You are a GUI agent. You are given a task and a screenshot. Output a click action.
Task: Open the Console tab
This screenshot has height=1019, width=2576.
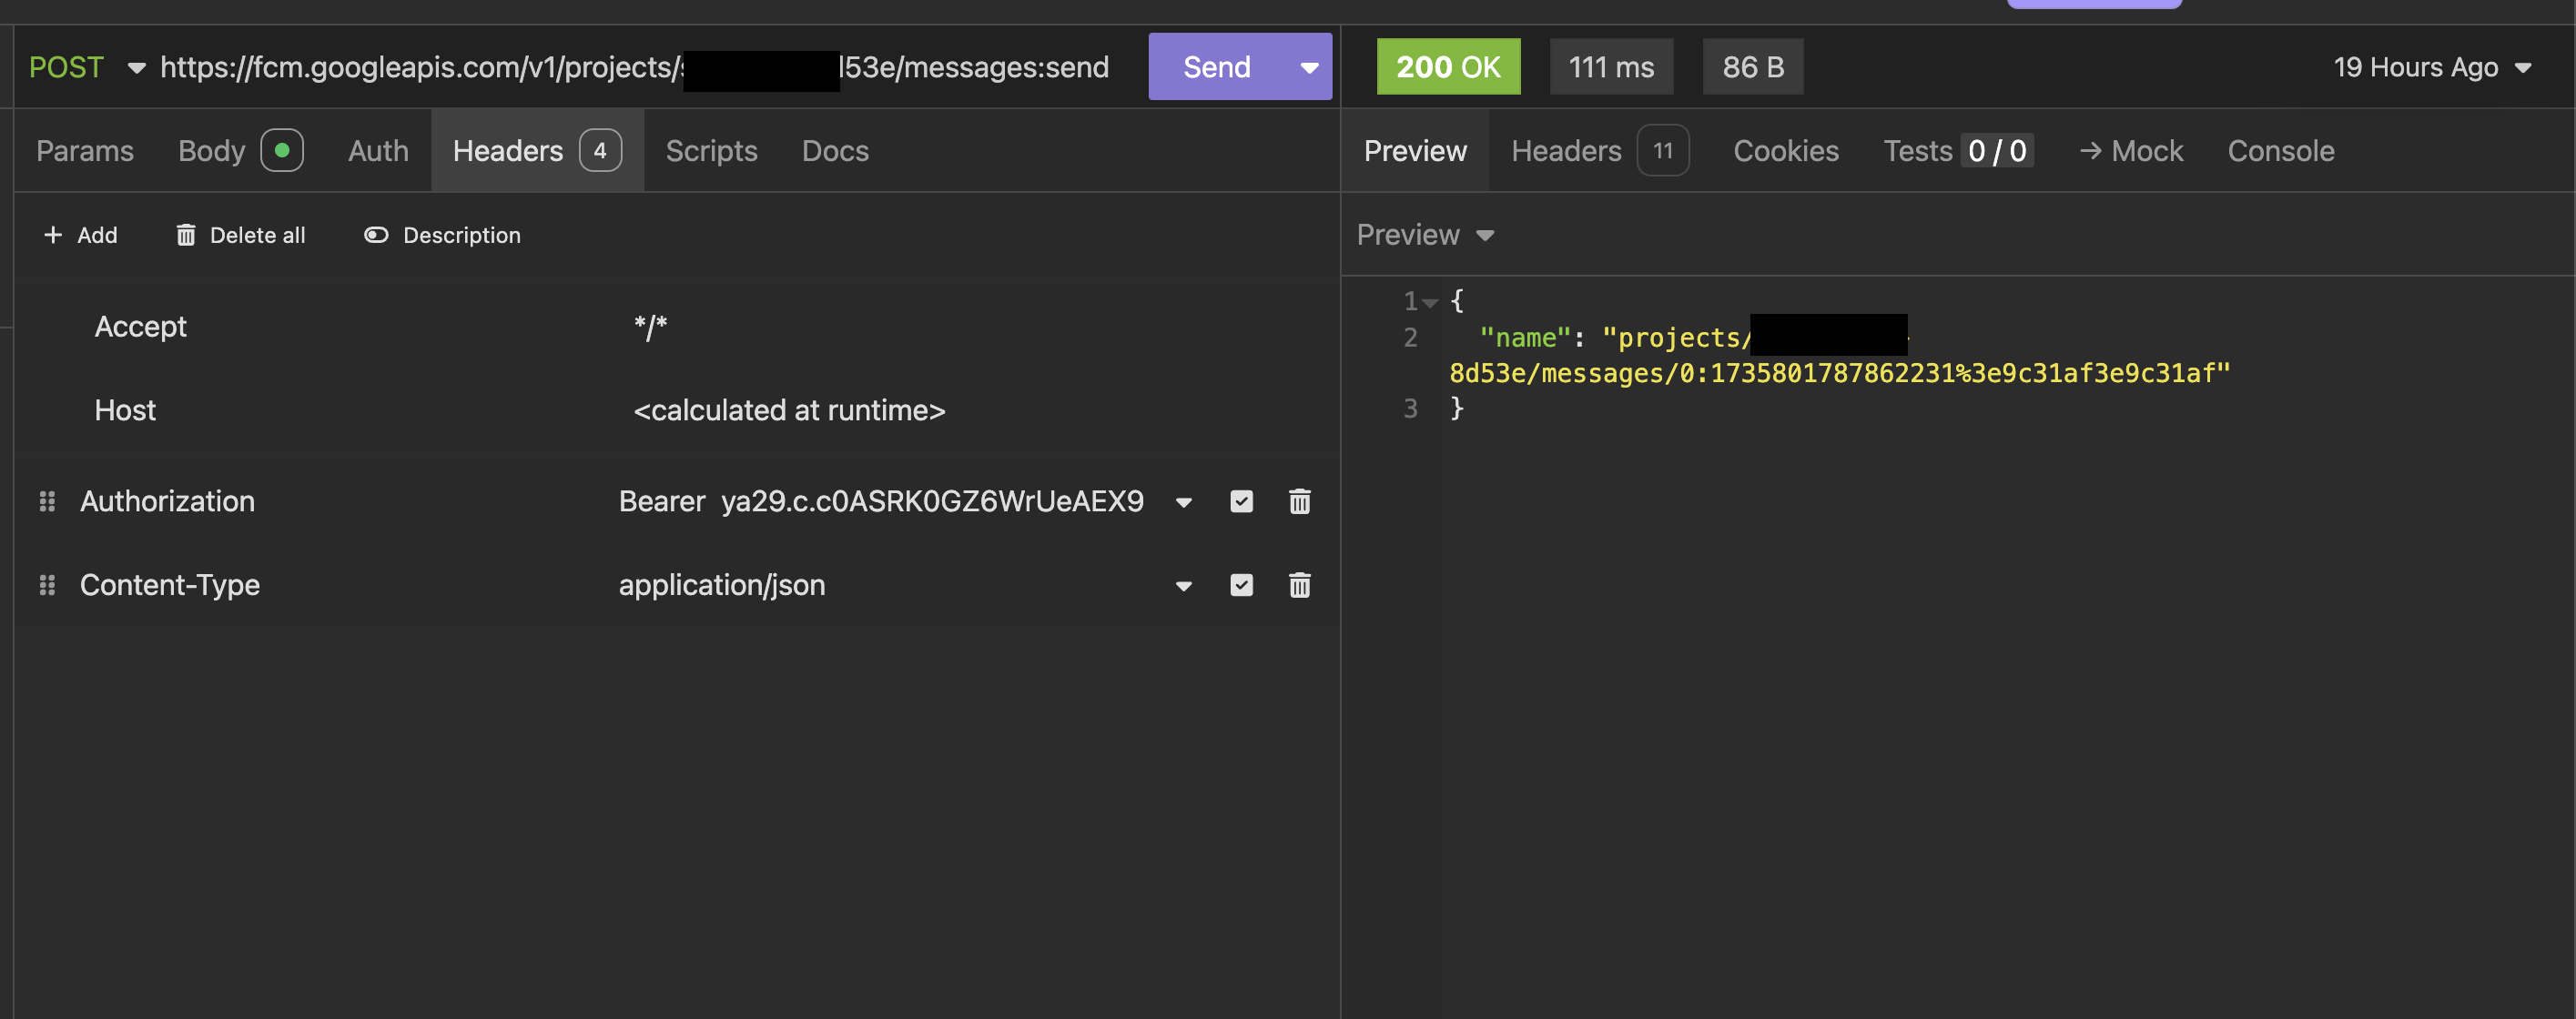[x=2280, y=151]
